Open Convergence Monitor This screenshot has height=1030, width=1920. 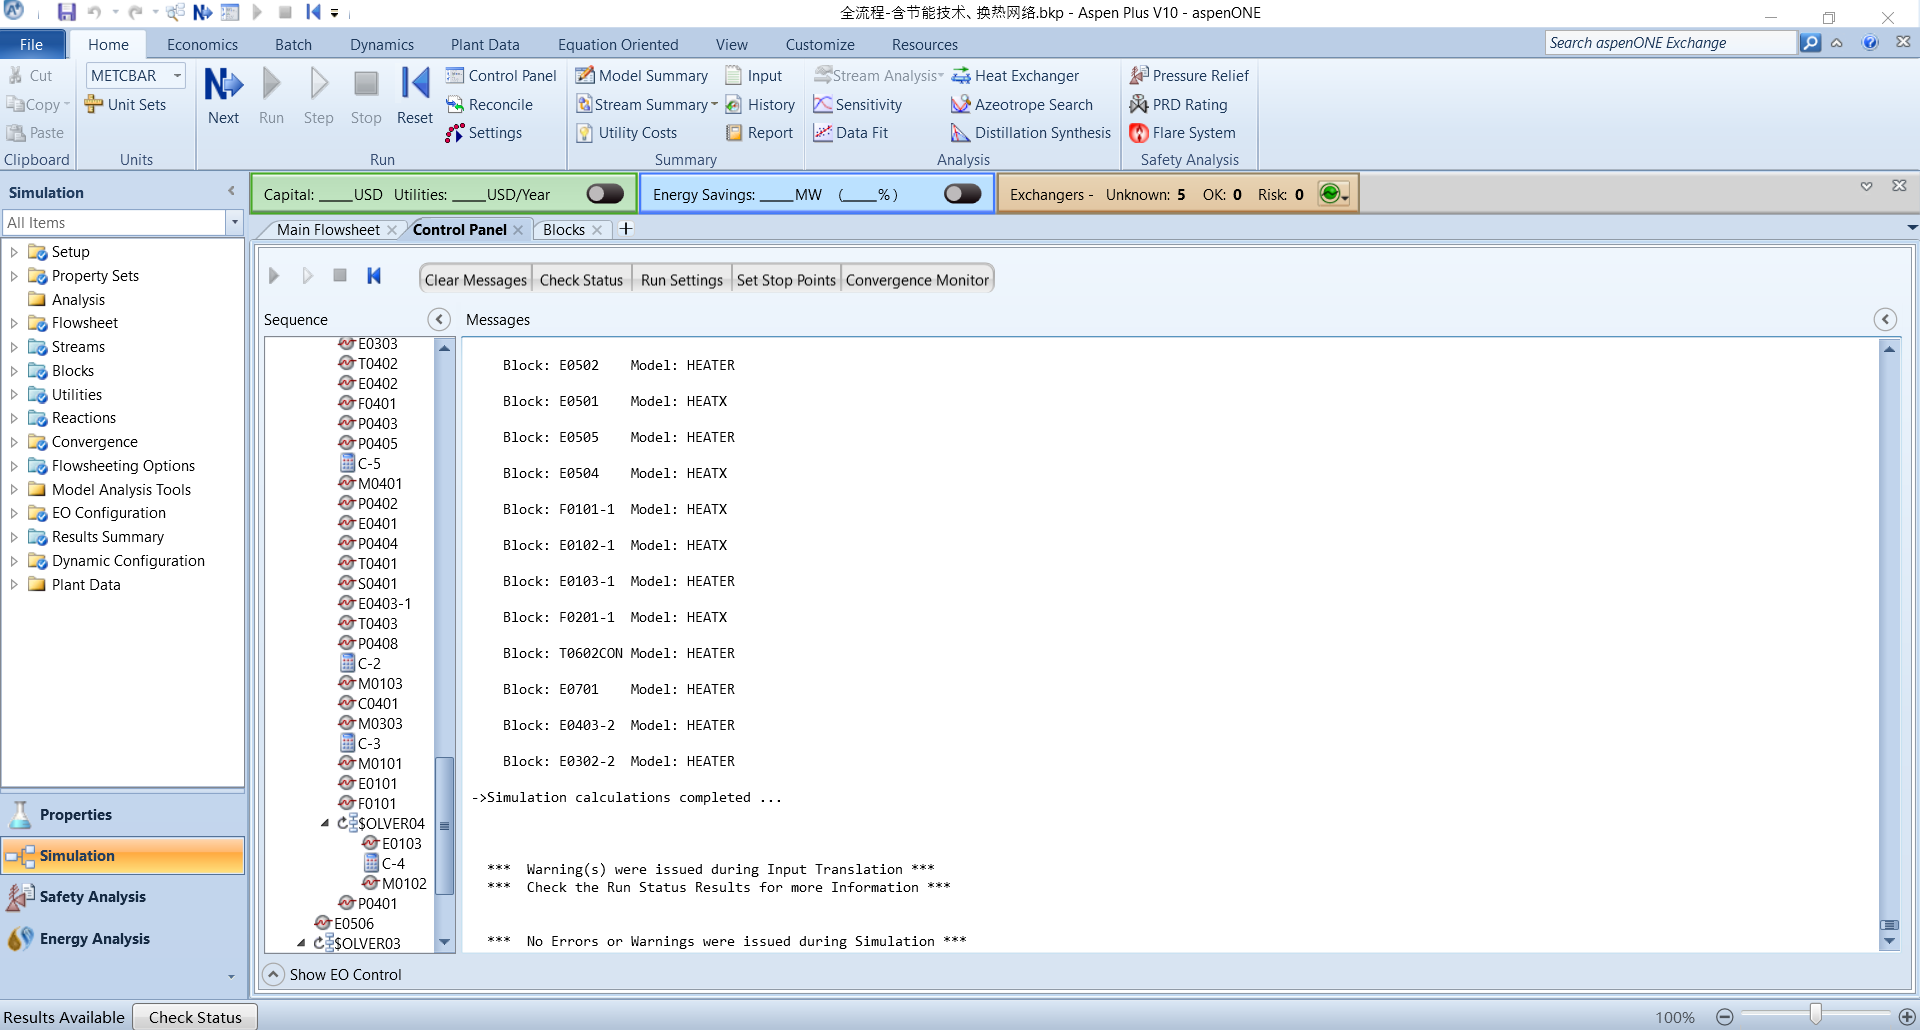(x=917, y=280)
